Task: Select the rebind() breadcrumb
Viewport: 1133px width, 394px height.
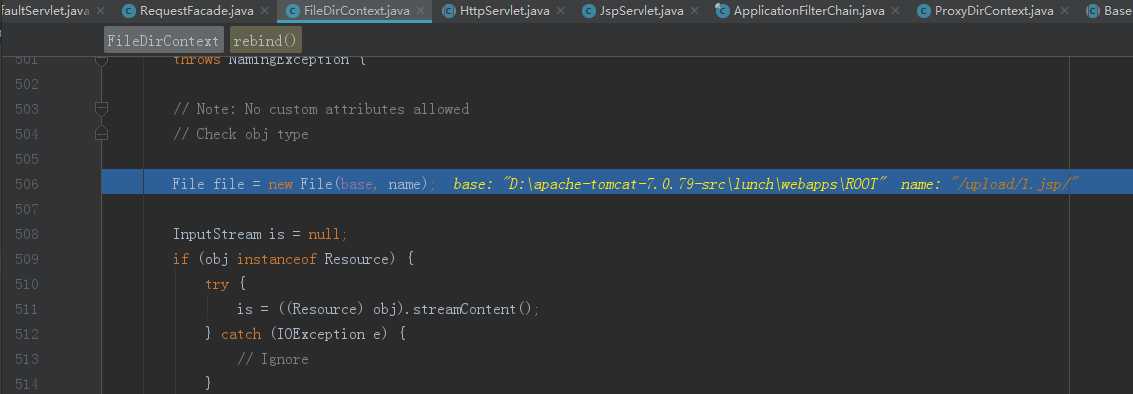Action: click(x=265, y=41)
